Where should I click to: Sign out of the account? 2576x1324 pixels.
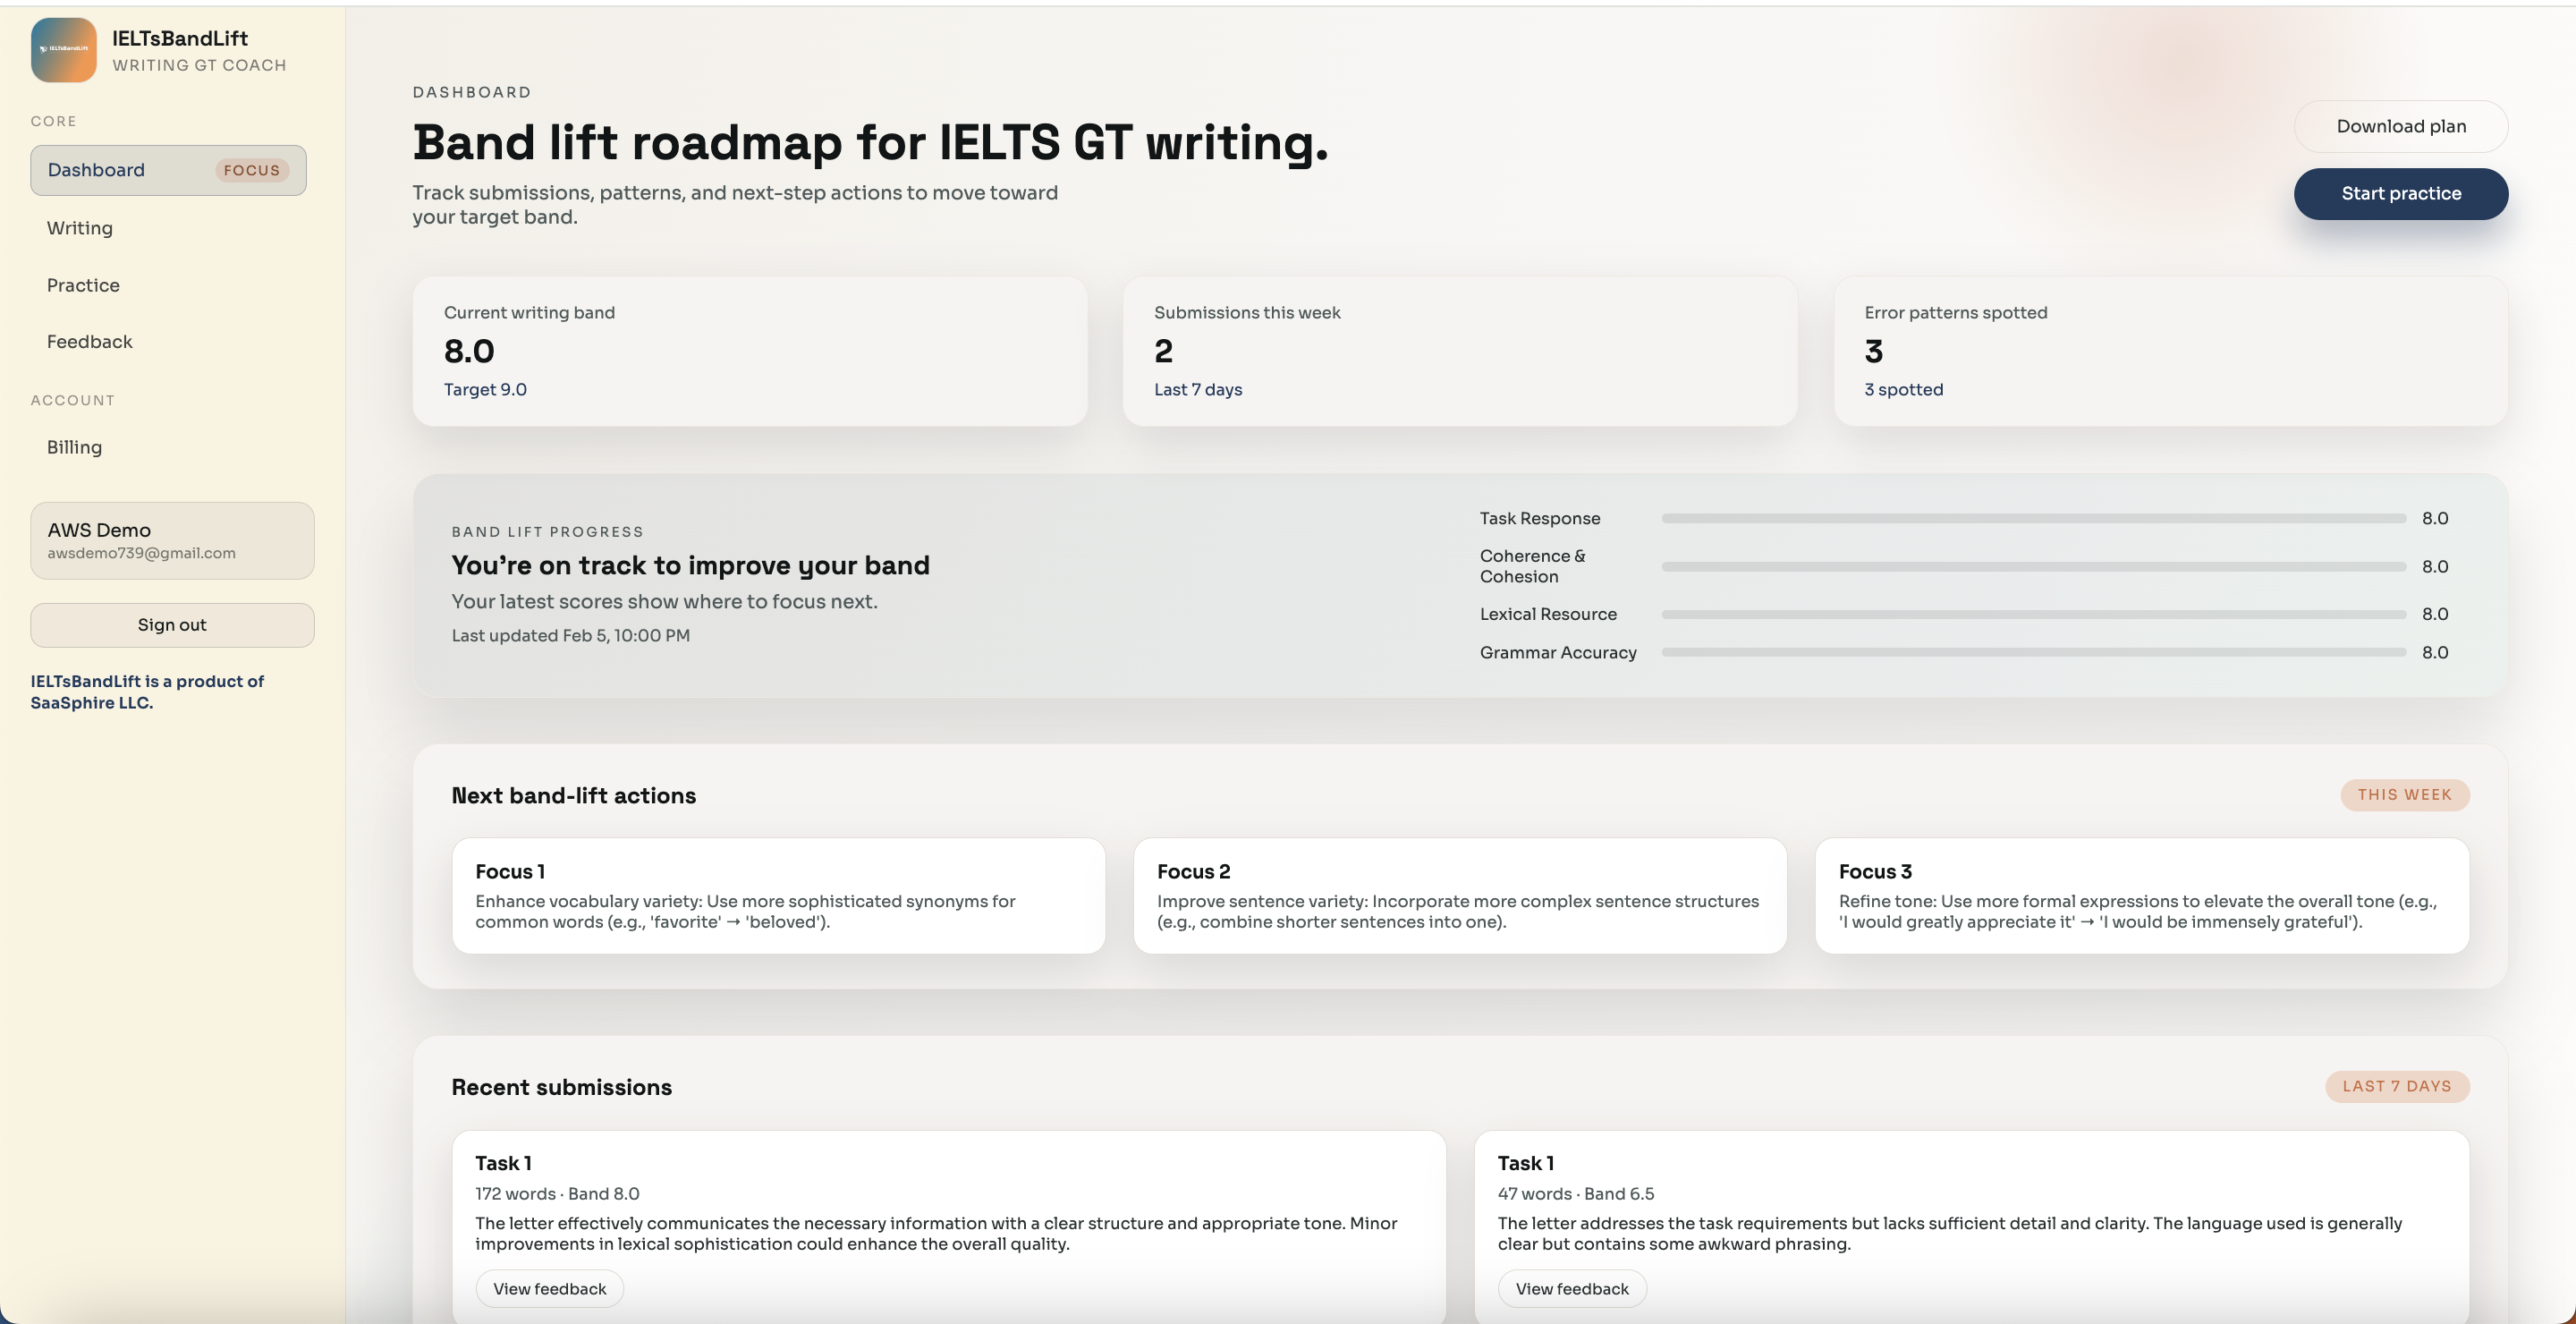171,624
